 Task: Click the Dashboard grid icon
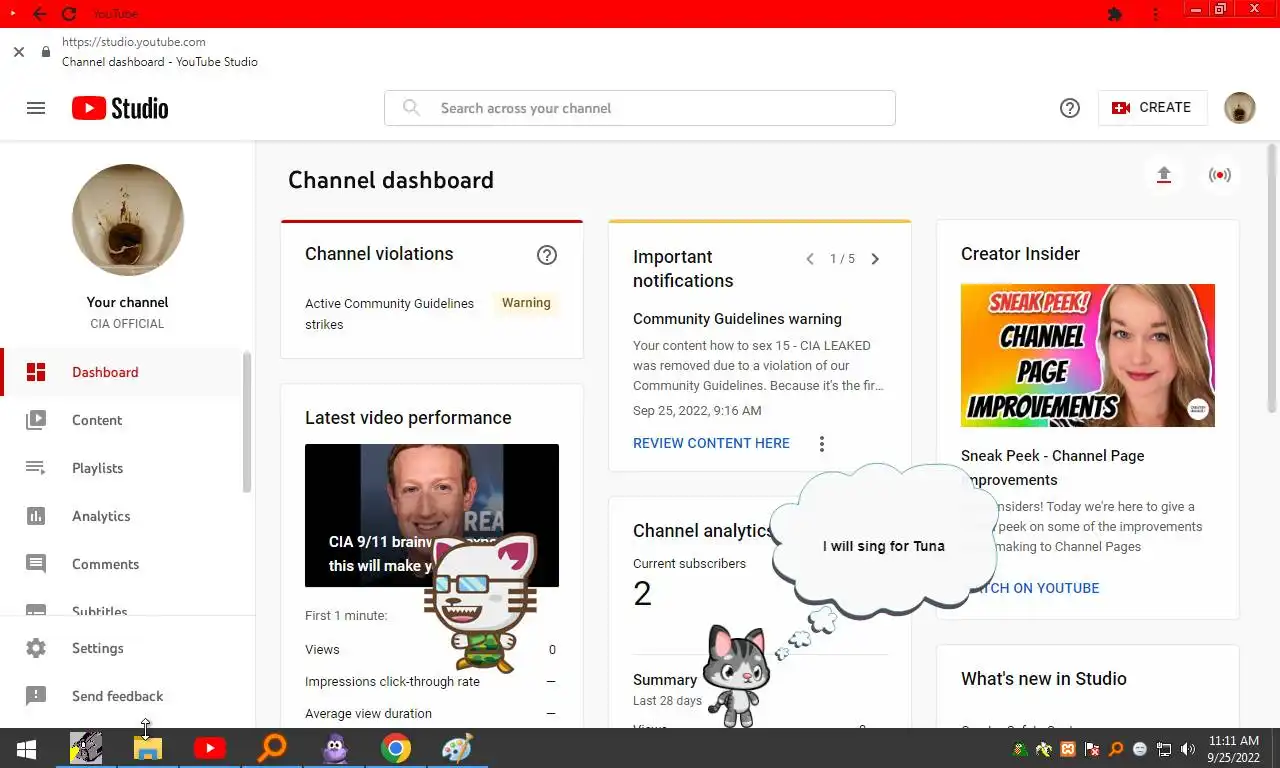point(36,372)
